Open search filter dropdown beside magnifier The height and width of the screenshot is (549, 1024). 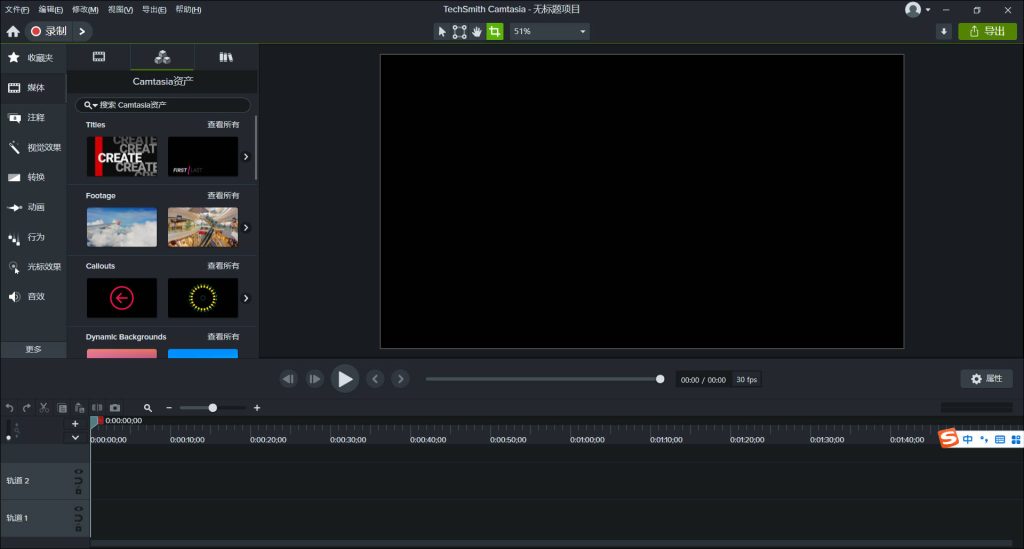(91, 104)
